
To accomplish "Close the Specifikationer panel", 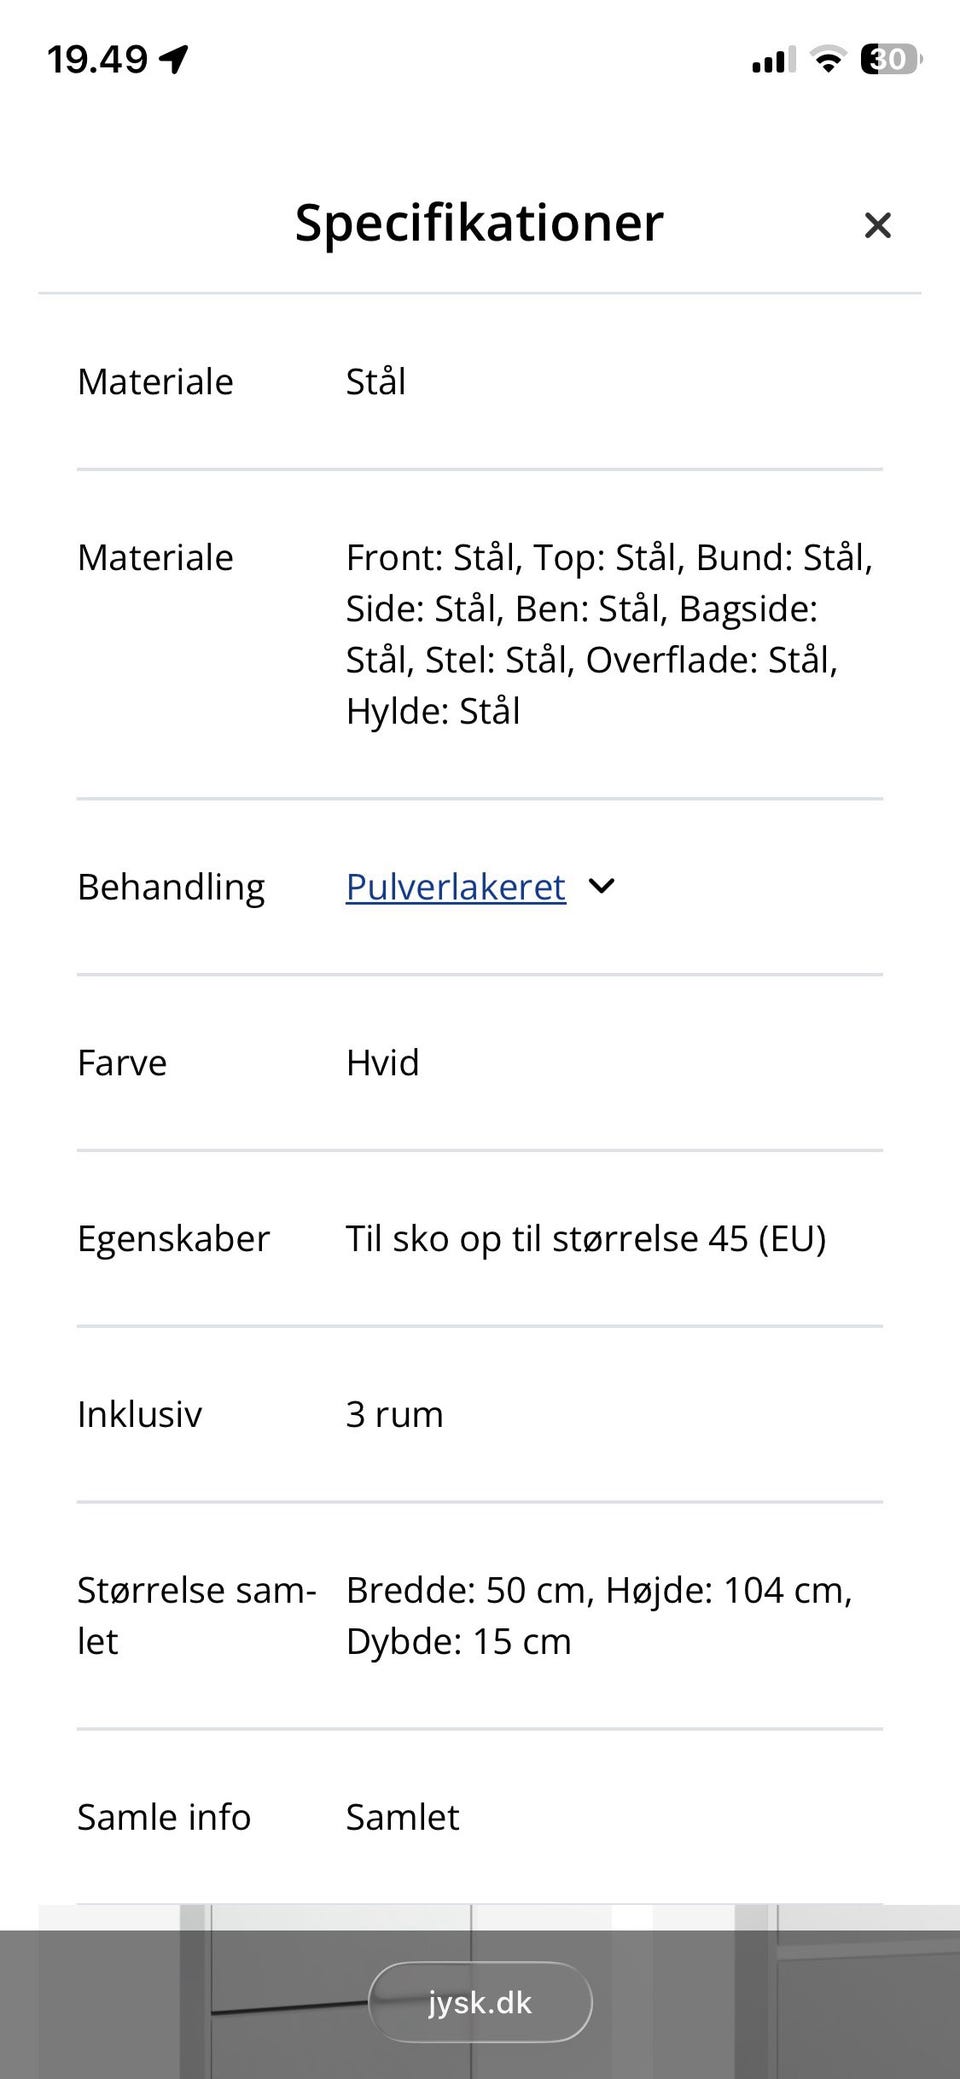I will pos(877,225).
